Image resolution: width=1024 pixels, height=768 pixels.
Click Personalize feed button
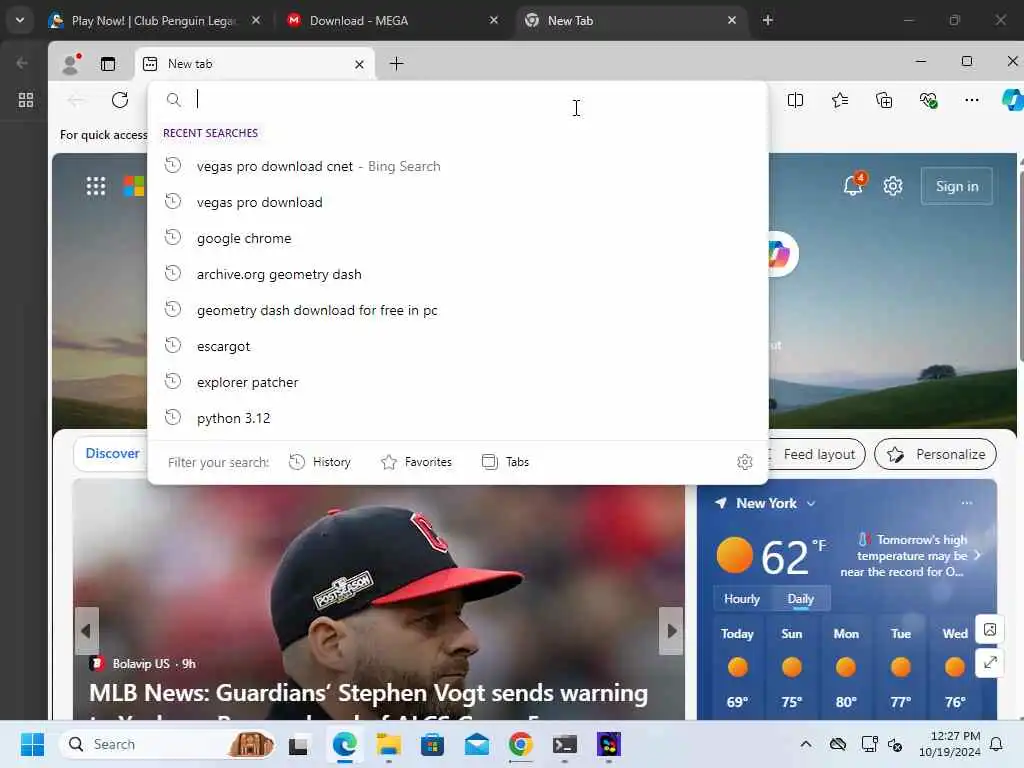pos(935,454)
